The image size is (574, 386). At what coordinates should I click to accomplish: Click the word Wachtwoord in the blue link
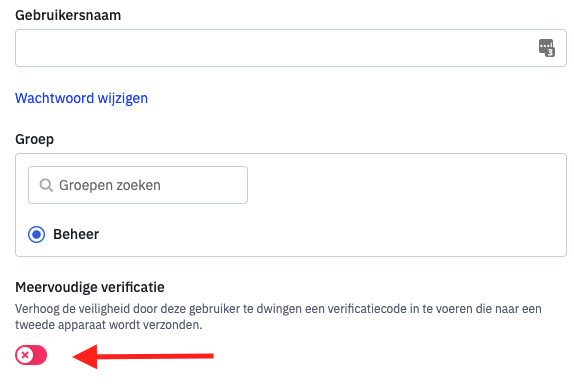[x=55, y=98]
